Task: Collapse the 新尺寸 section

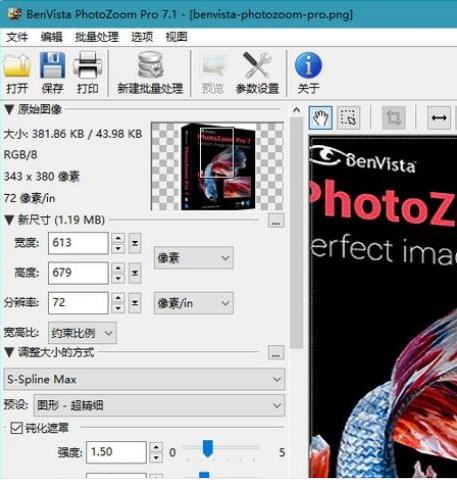Action: tap(9, 220)
